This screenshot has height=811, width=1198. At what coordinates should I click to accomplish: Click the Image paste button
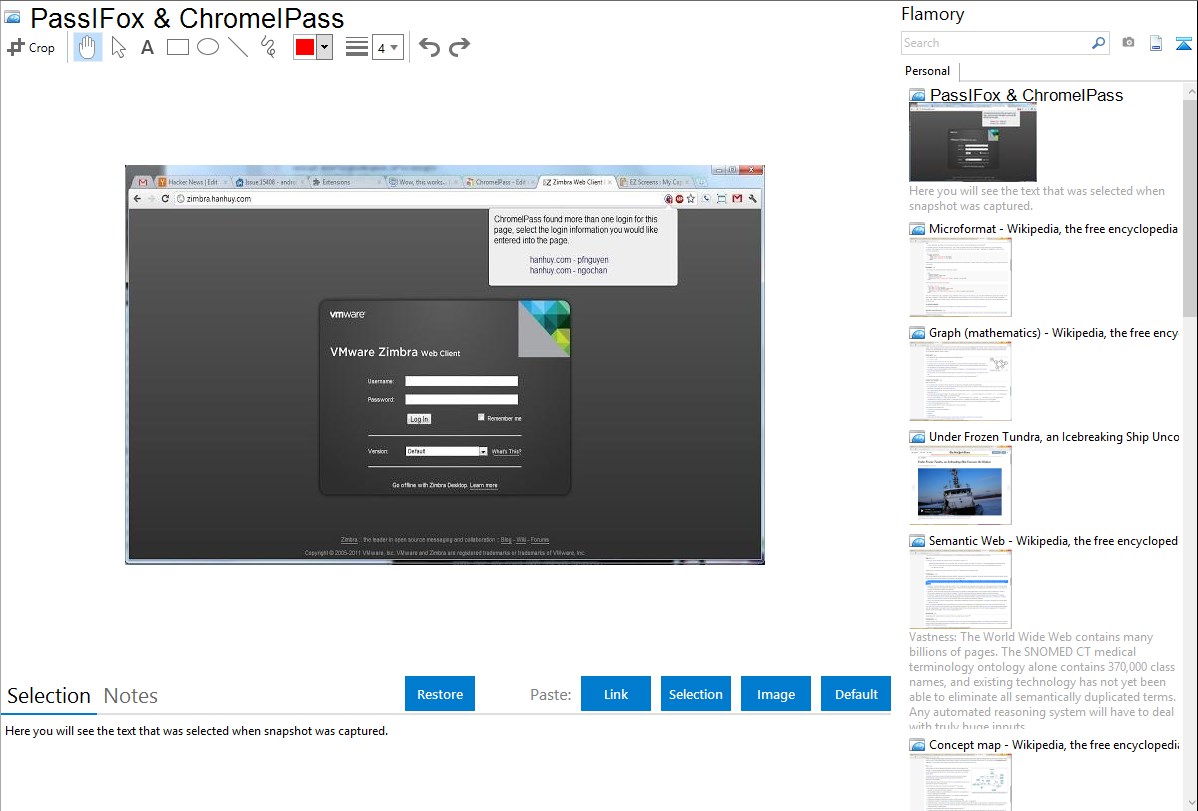[x=776, y=694]
